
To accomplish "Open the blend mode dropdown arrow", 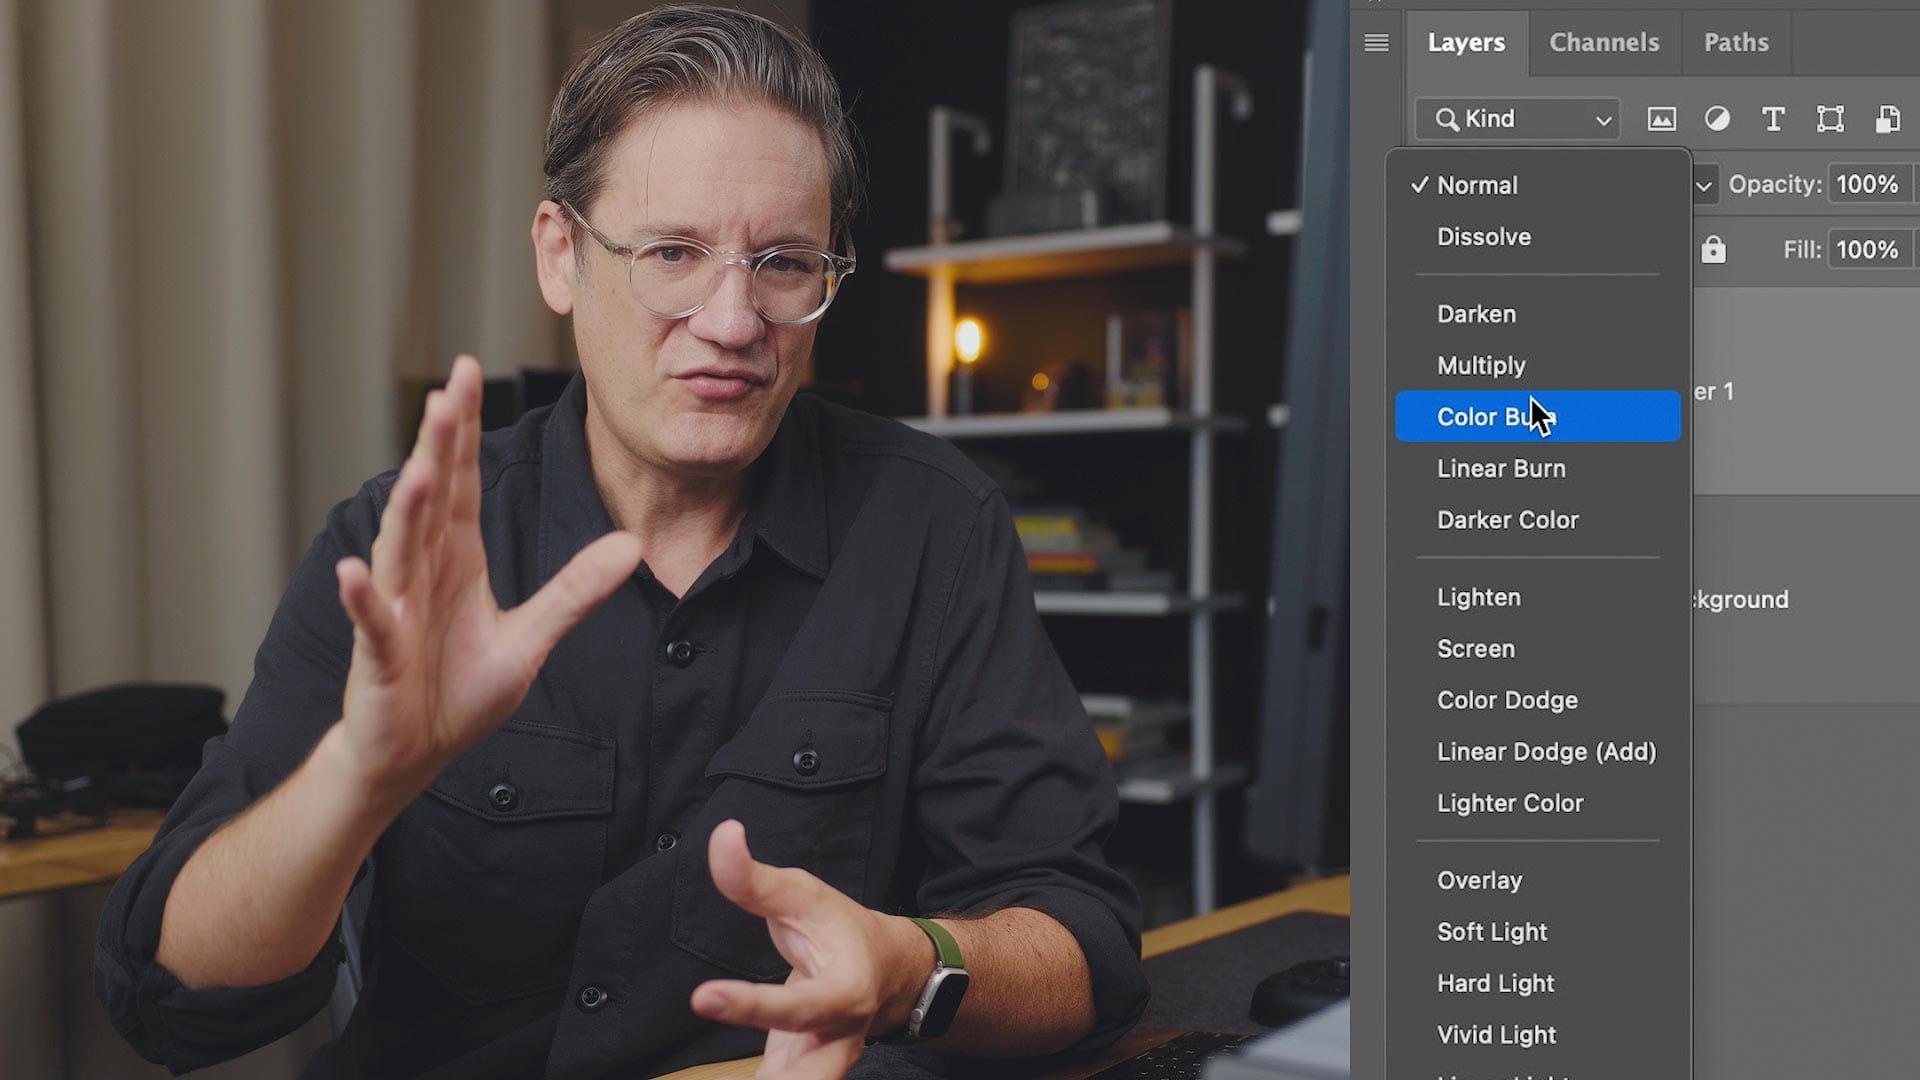I will [1703, 184].
